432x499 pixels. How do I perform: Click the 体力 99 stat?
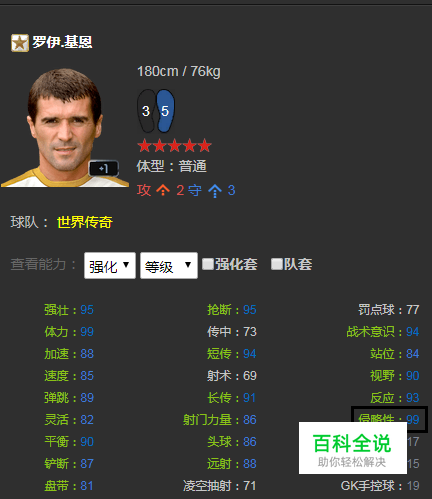tap(69, 332)
